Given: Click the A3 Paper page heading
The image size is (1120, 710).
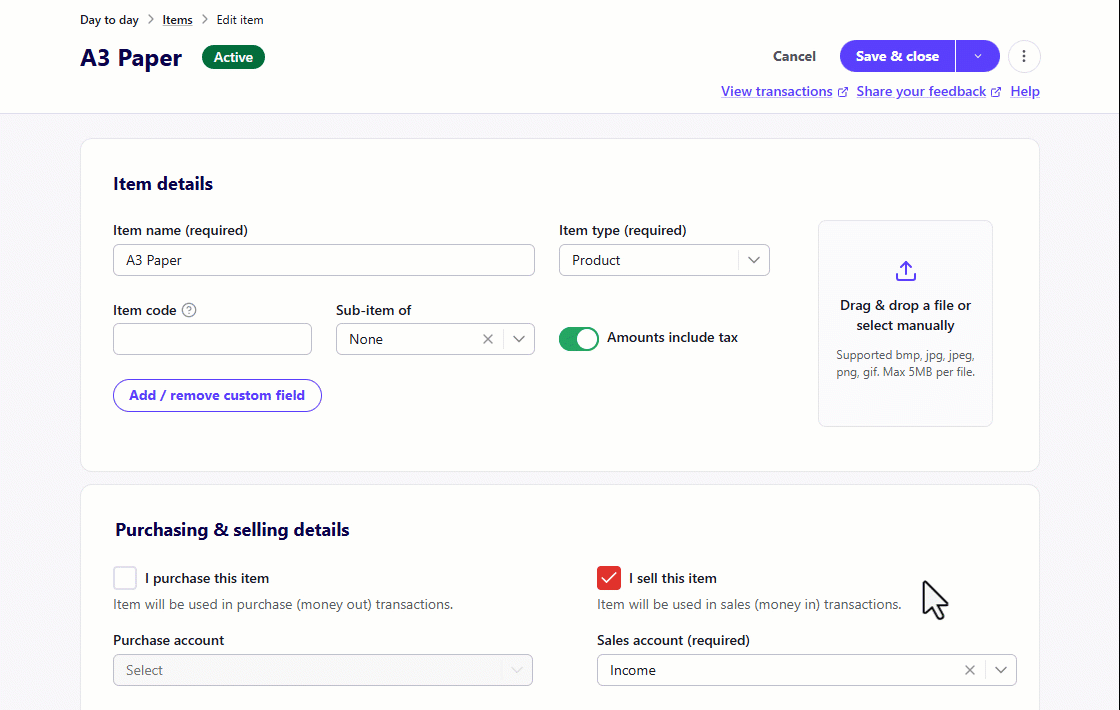Looking at the screenshot, I should tap(131, 58).
